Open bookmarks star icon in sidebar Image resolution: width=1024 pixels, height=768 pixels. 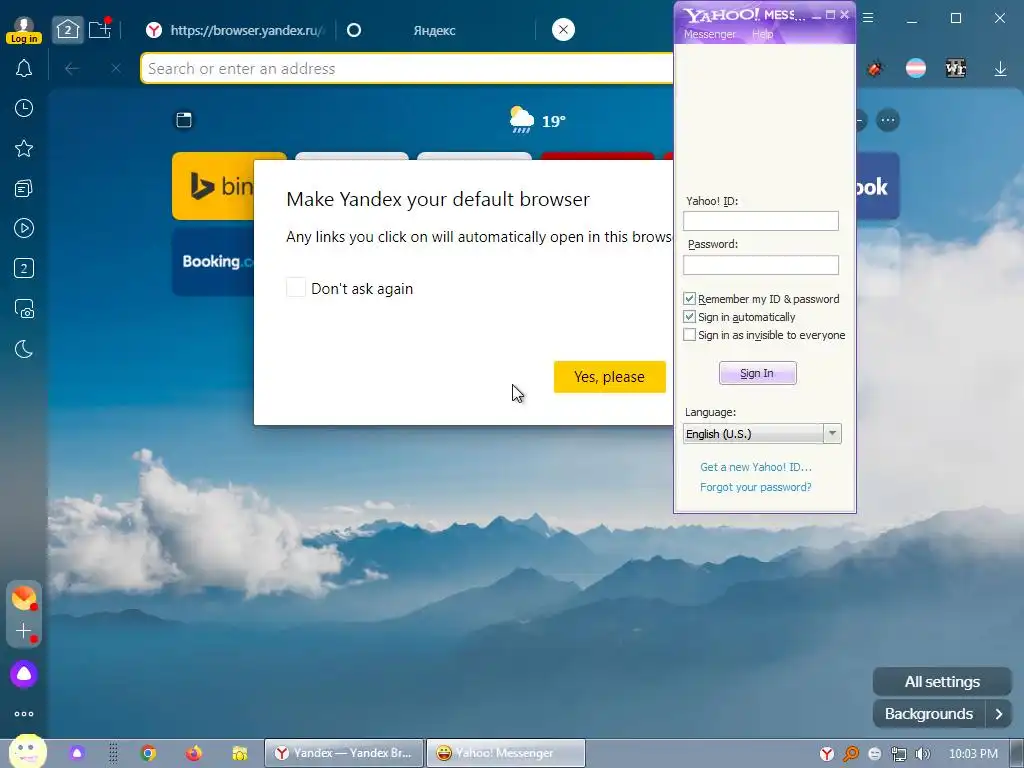pos(24,148)
